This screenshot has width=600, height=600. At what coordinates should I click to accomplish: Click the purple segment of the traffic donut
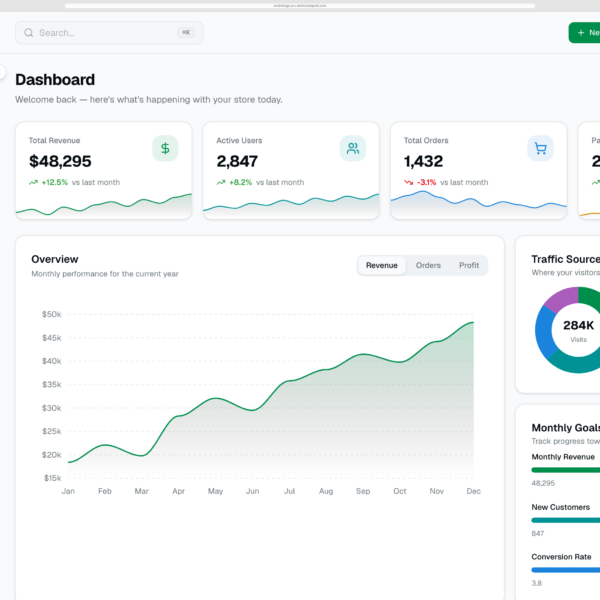[562, 298]
